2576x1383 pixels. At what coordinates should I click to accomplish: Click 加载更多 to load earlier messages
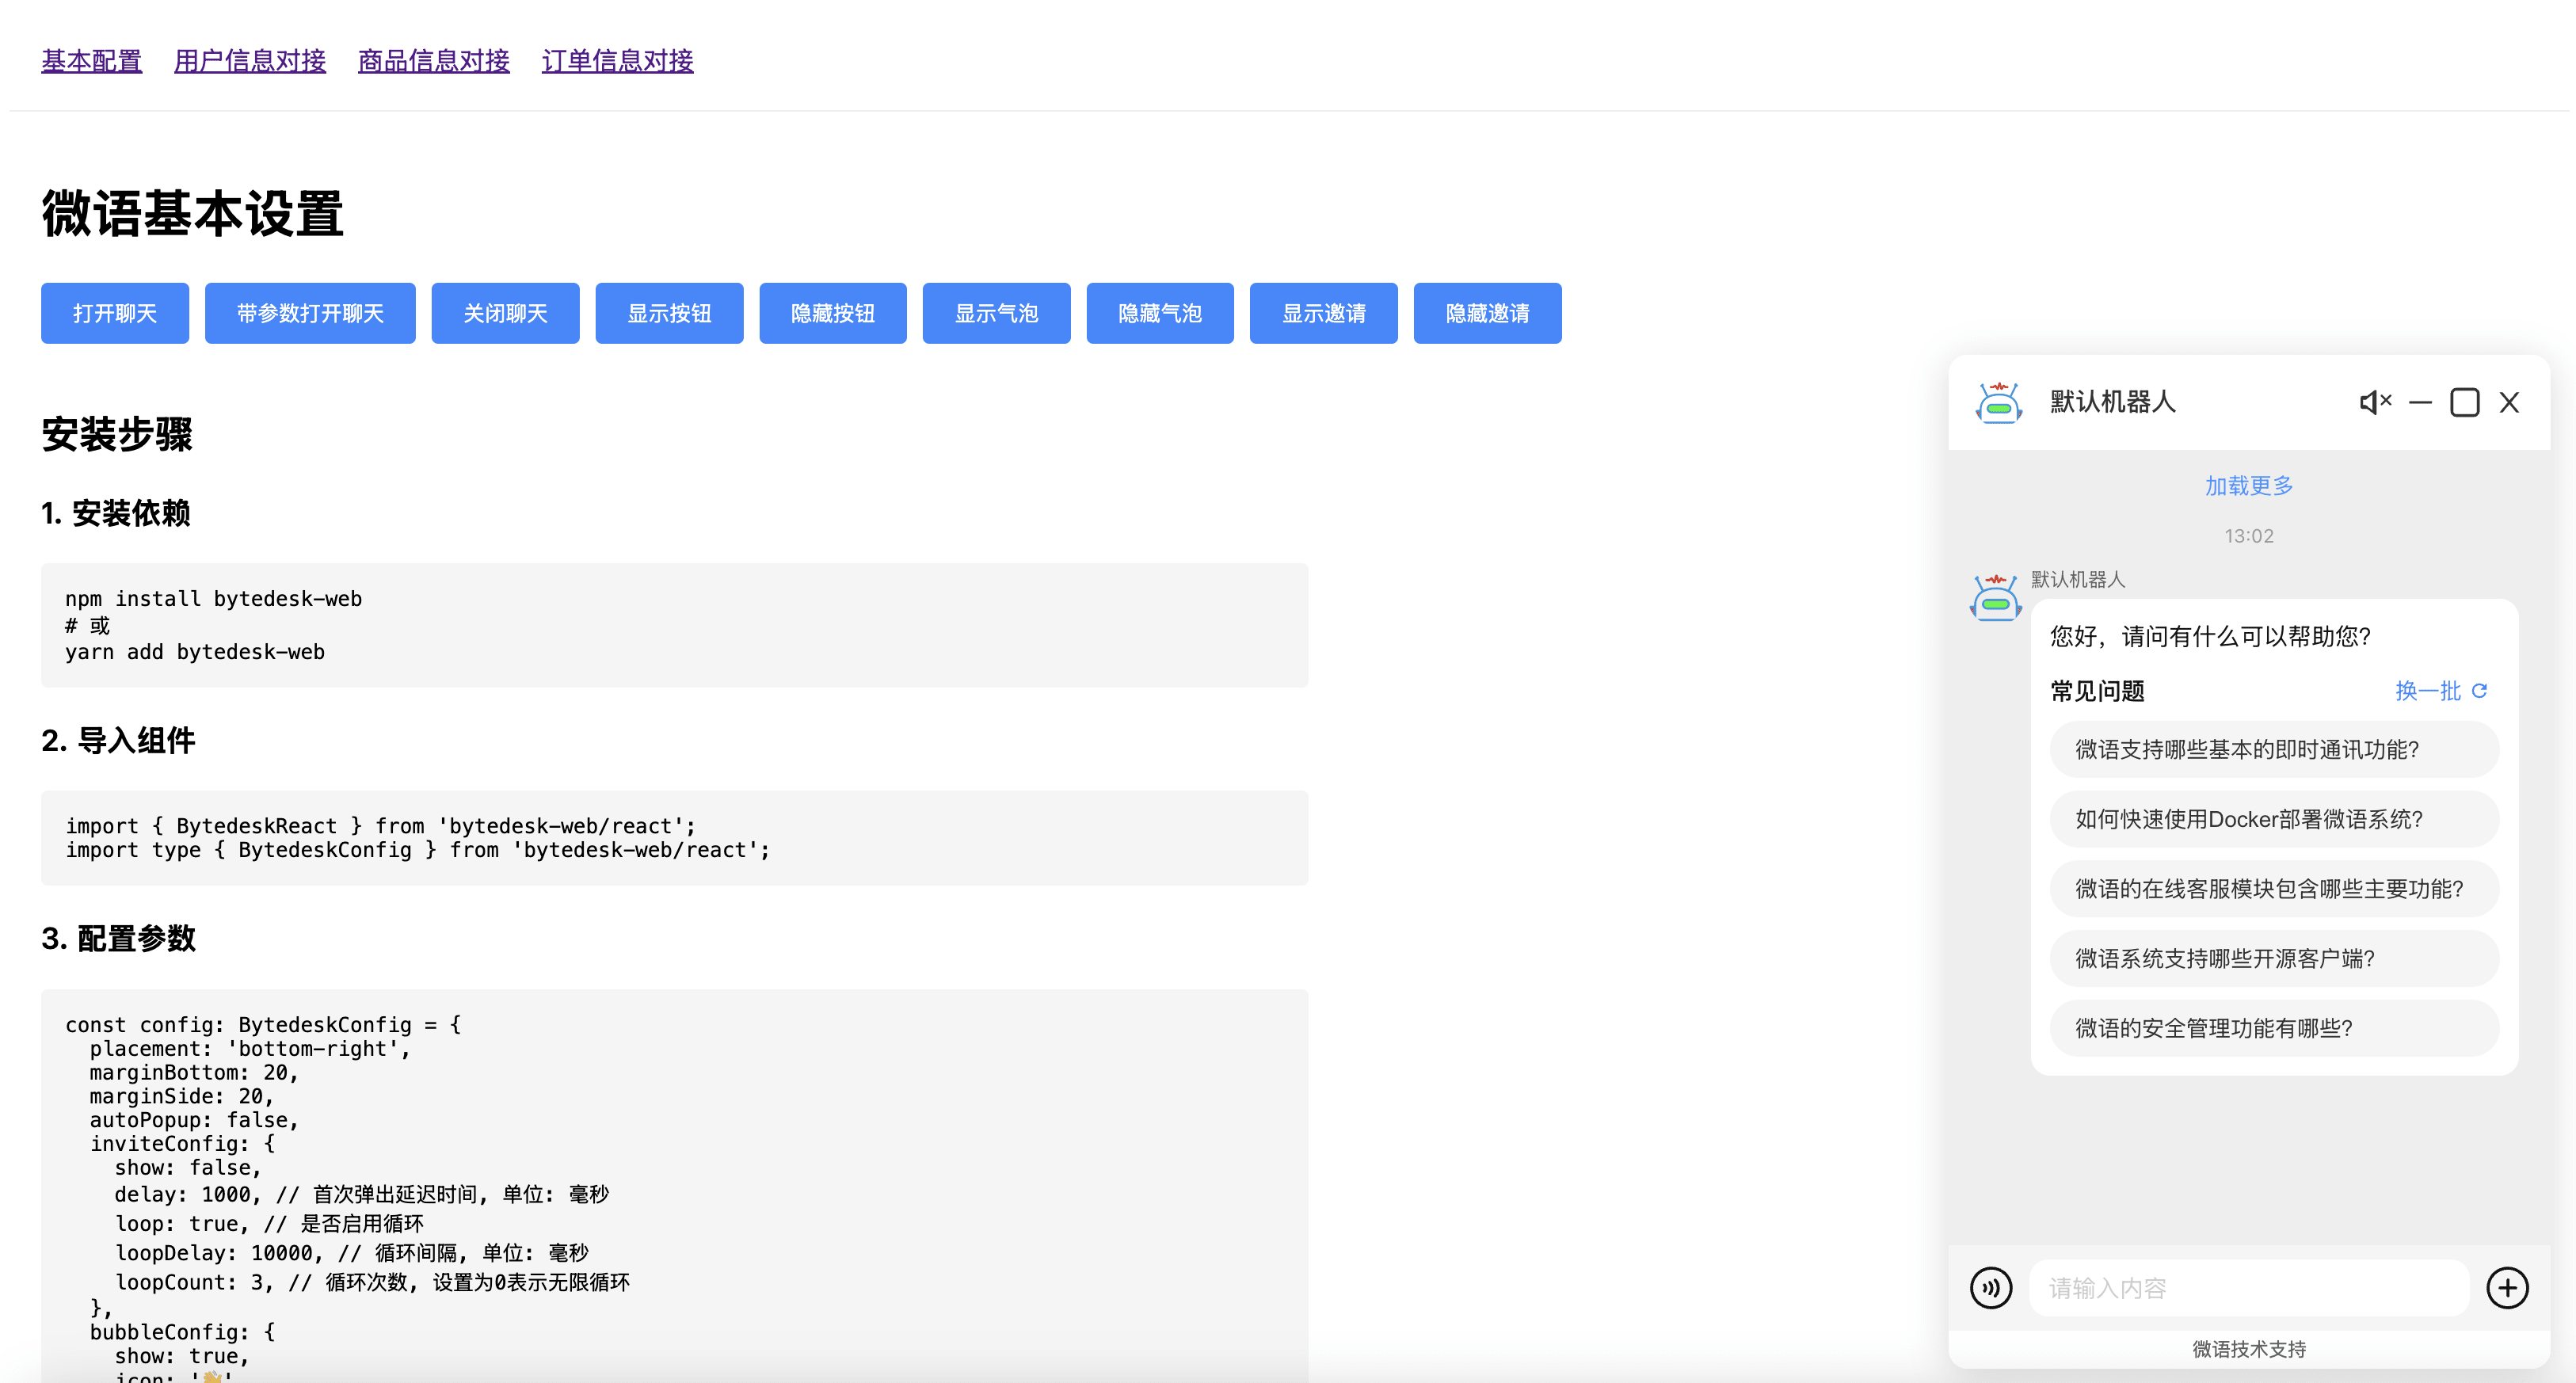[x=2248, y=486]
